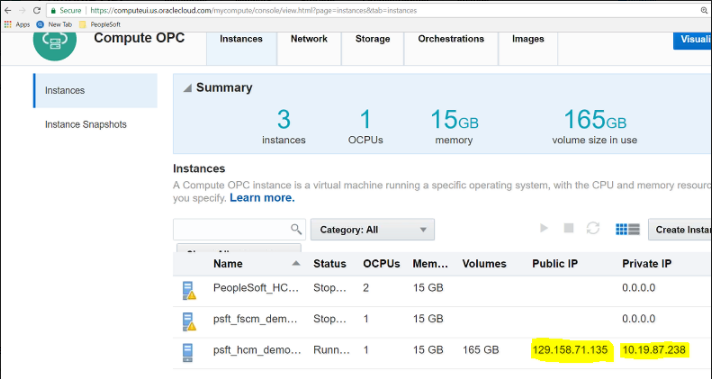712x379 pixels.
Task: Click the Create Instance button
Action: (680, 230)
